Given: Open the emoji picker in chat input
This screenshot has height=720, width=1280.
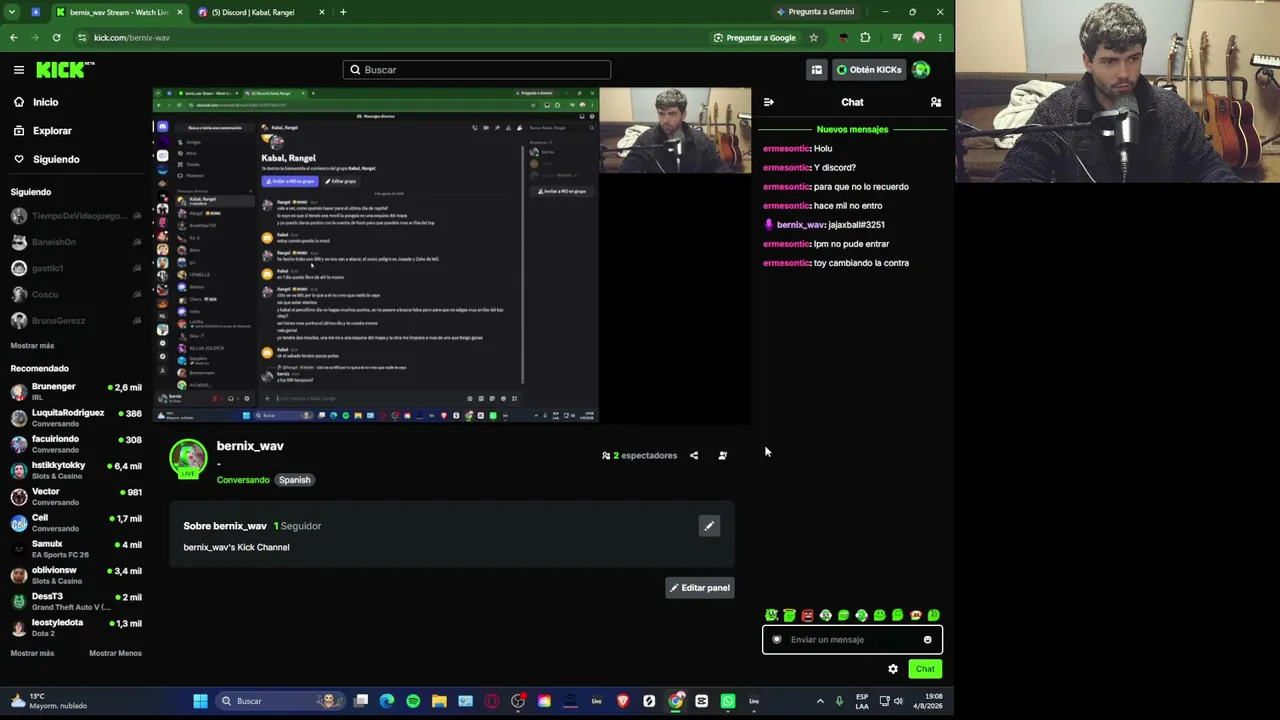Looking at the screenshot, I should (x=927, y=640).
